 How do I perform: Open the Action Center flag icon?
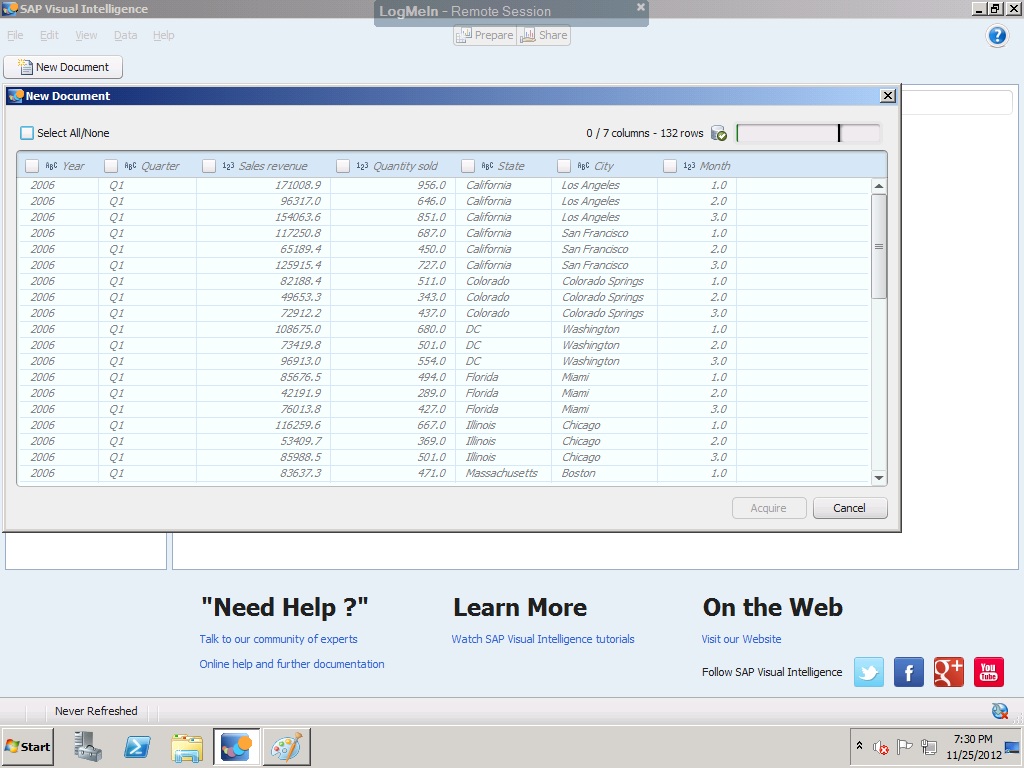tap(904, 746)
